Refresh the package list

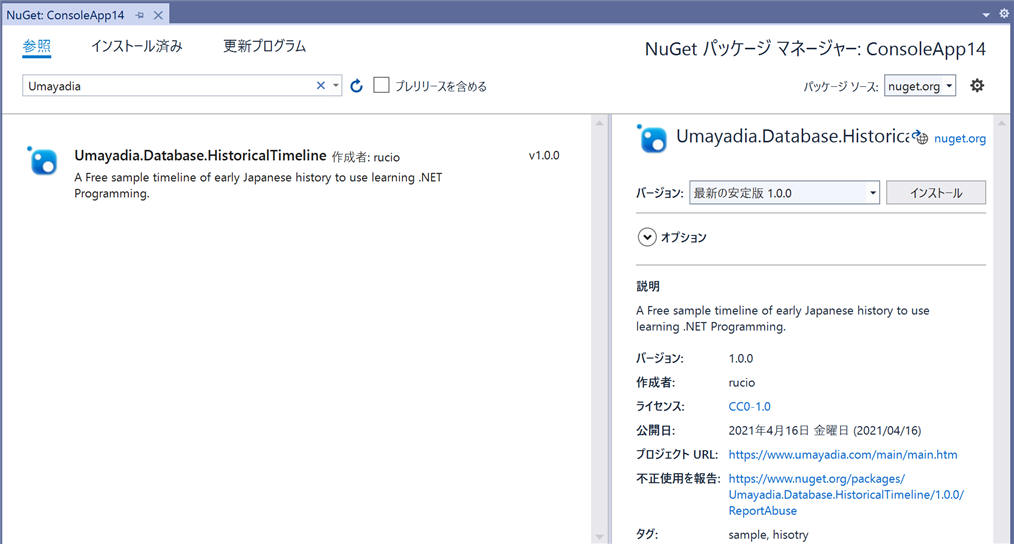[x=356, y=85]
